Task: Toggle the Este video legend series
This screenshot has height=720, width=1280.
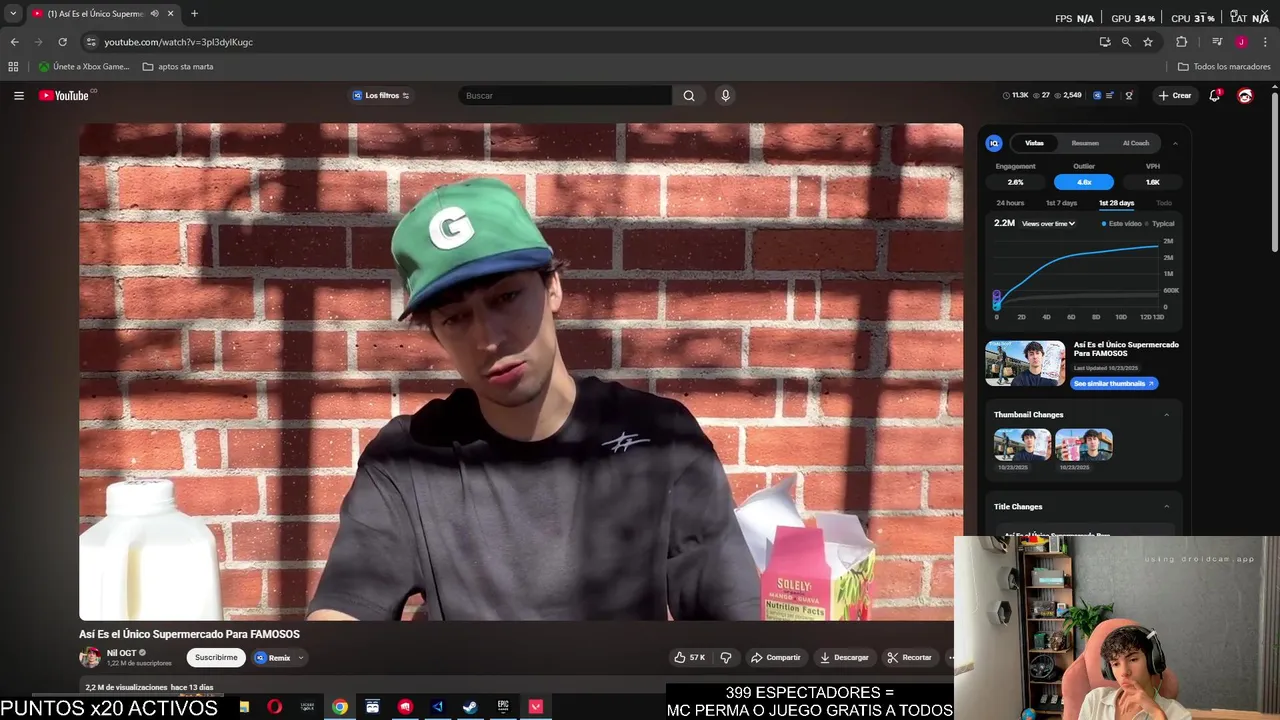Action: pos(1121,224)
